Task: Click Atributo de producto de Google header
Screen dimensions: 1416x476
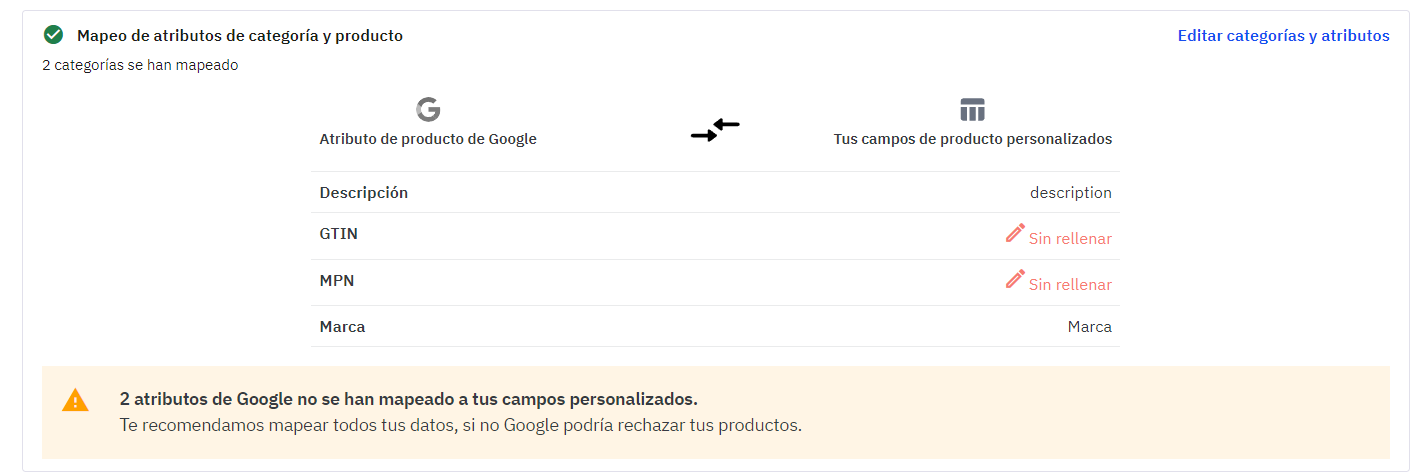Action: click(428, 139)
